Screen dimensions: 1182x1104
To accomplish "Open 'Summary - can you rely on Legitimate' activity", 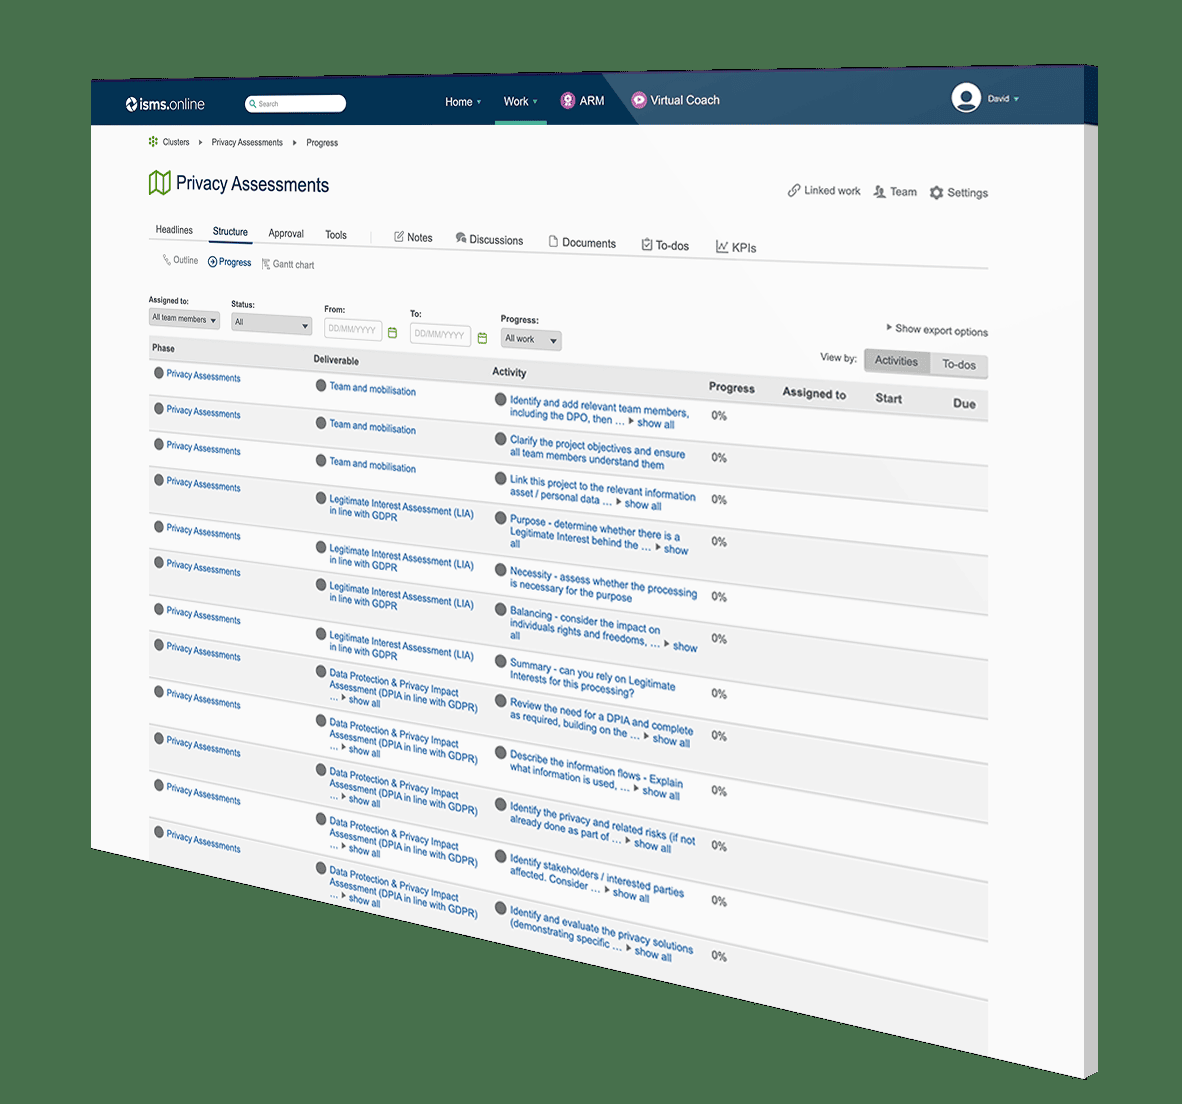I will pos(593,677).
